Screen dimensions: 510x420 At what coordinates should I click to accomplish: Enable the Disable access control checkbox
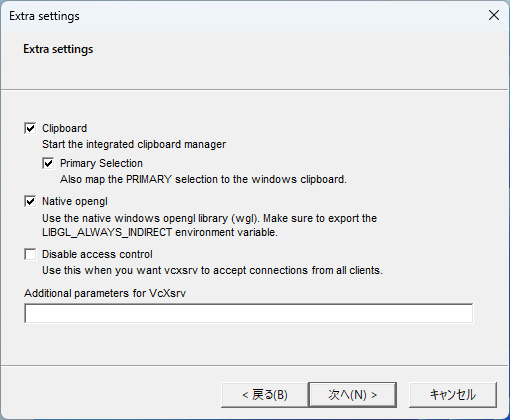30,254
